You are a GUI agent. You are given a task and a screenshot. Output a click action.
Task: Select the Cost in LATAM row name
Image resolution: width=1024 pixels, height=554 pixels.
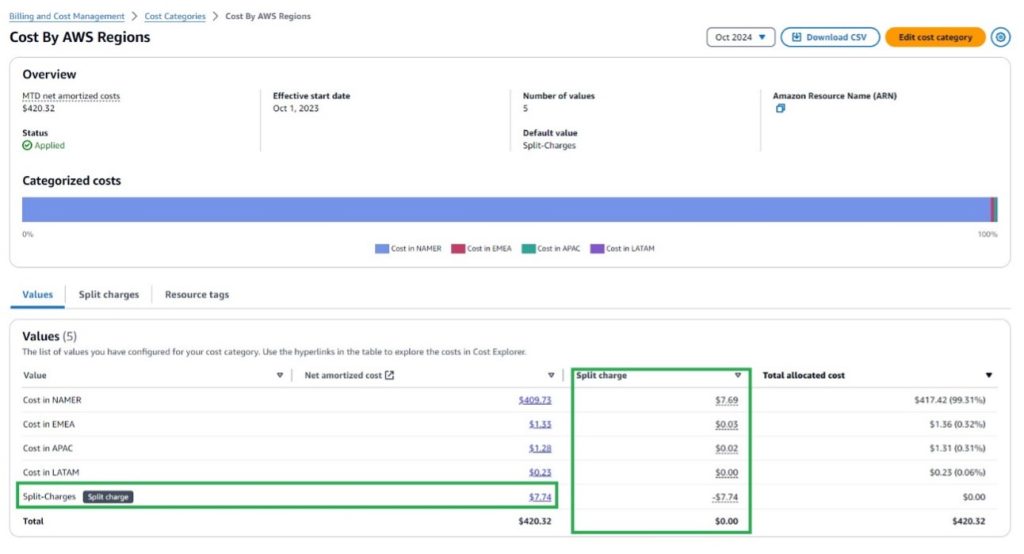click(51, 472)
